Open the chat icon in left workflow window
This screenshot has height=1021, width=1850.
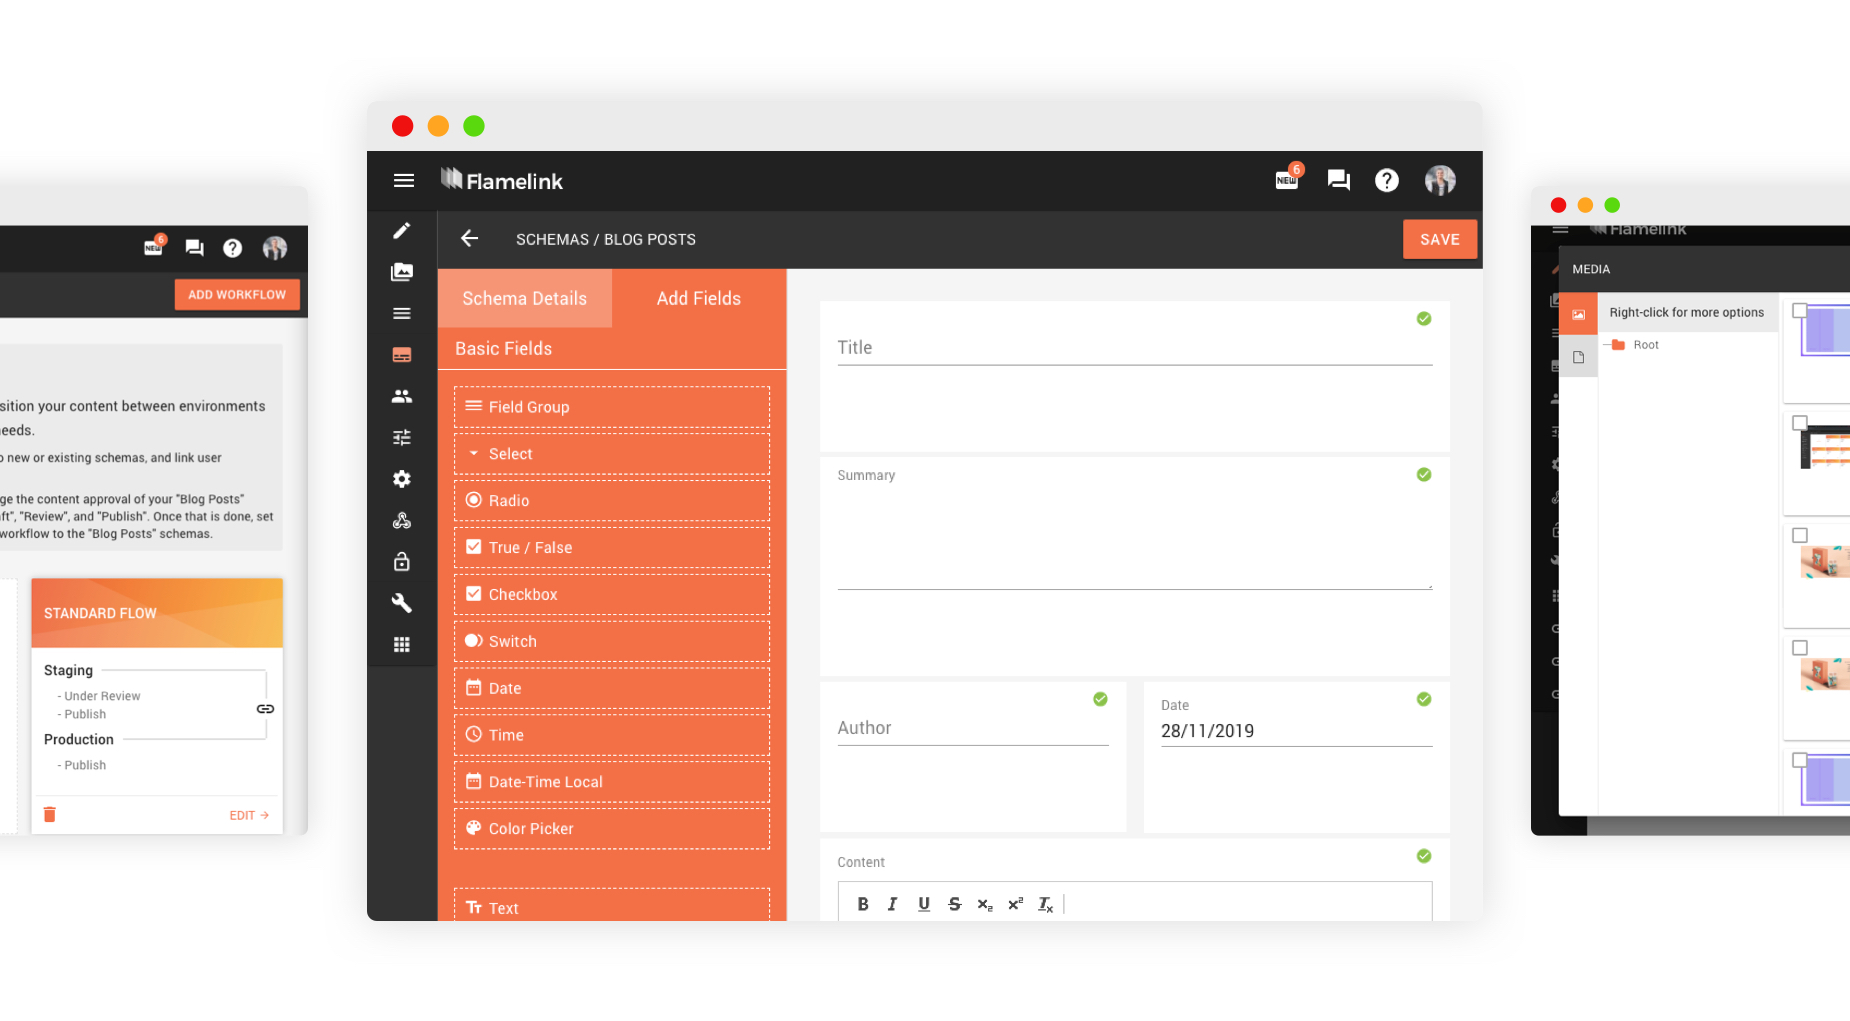point(195,248)
